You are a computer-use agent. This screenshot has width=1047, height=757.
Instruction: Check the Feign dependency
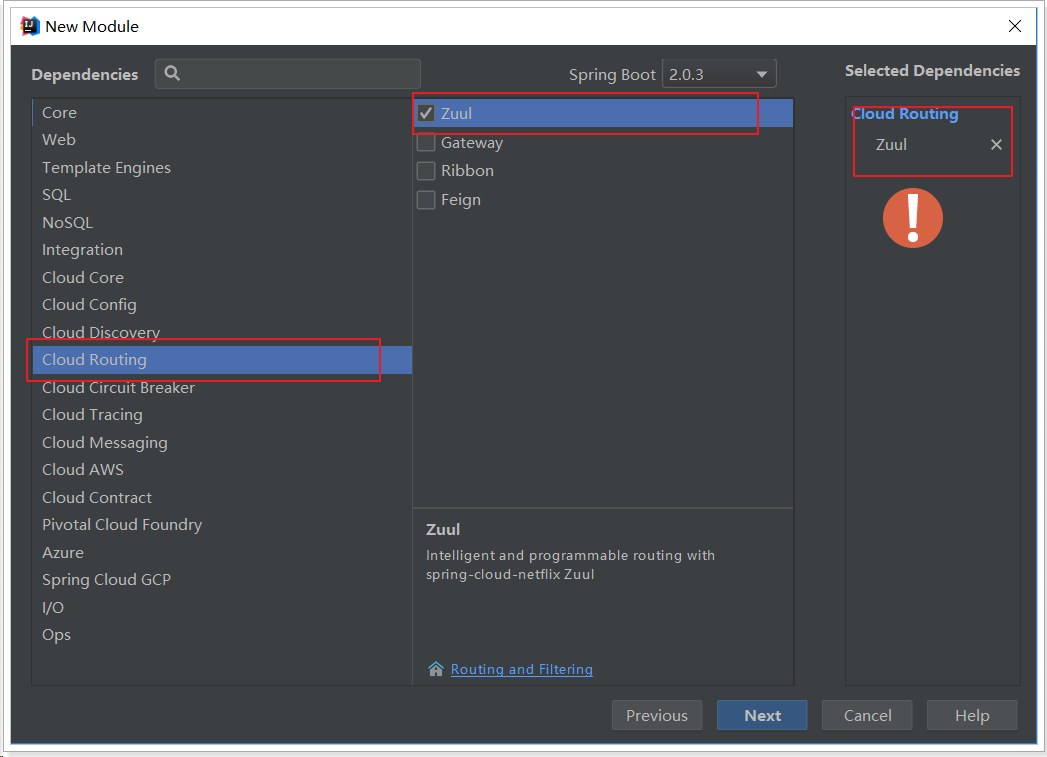click(x=426, y=200)
